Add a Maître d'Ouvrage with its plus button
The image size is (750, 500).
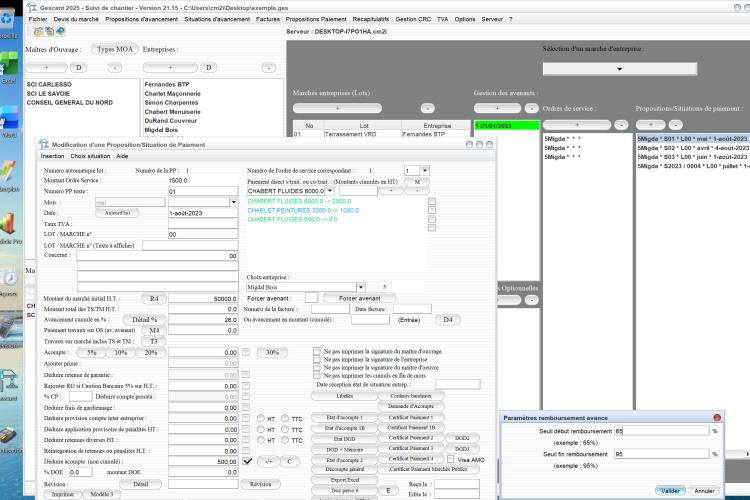click(x=46, y=67)
